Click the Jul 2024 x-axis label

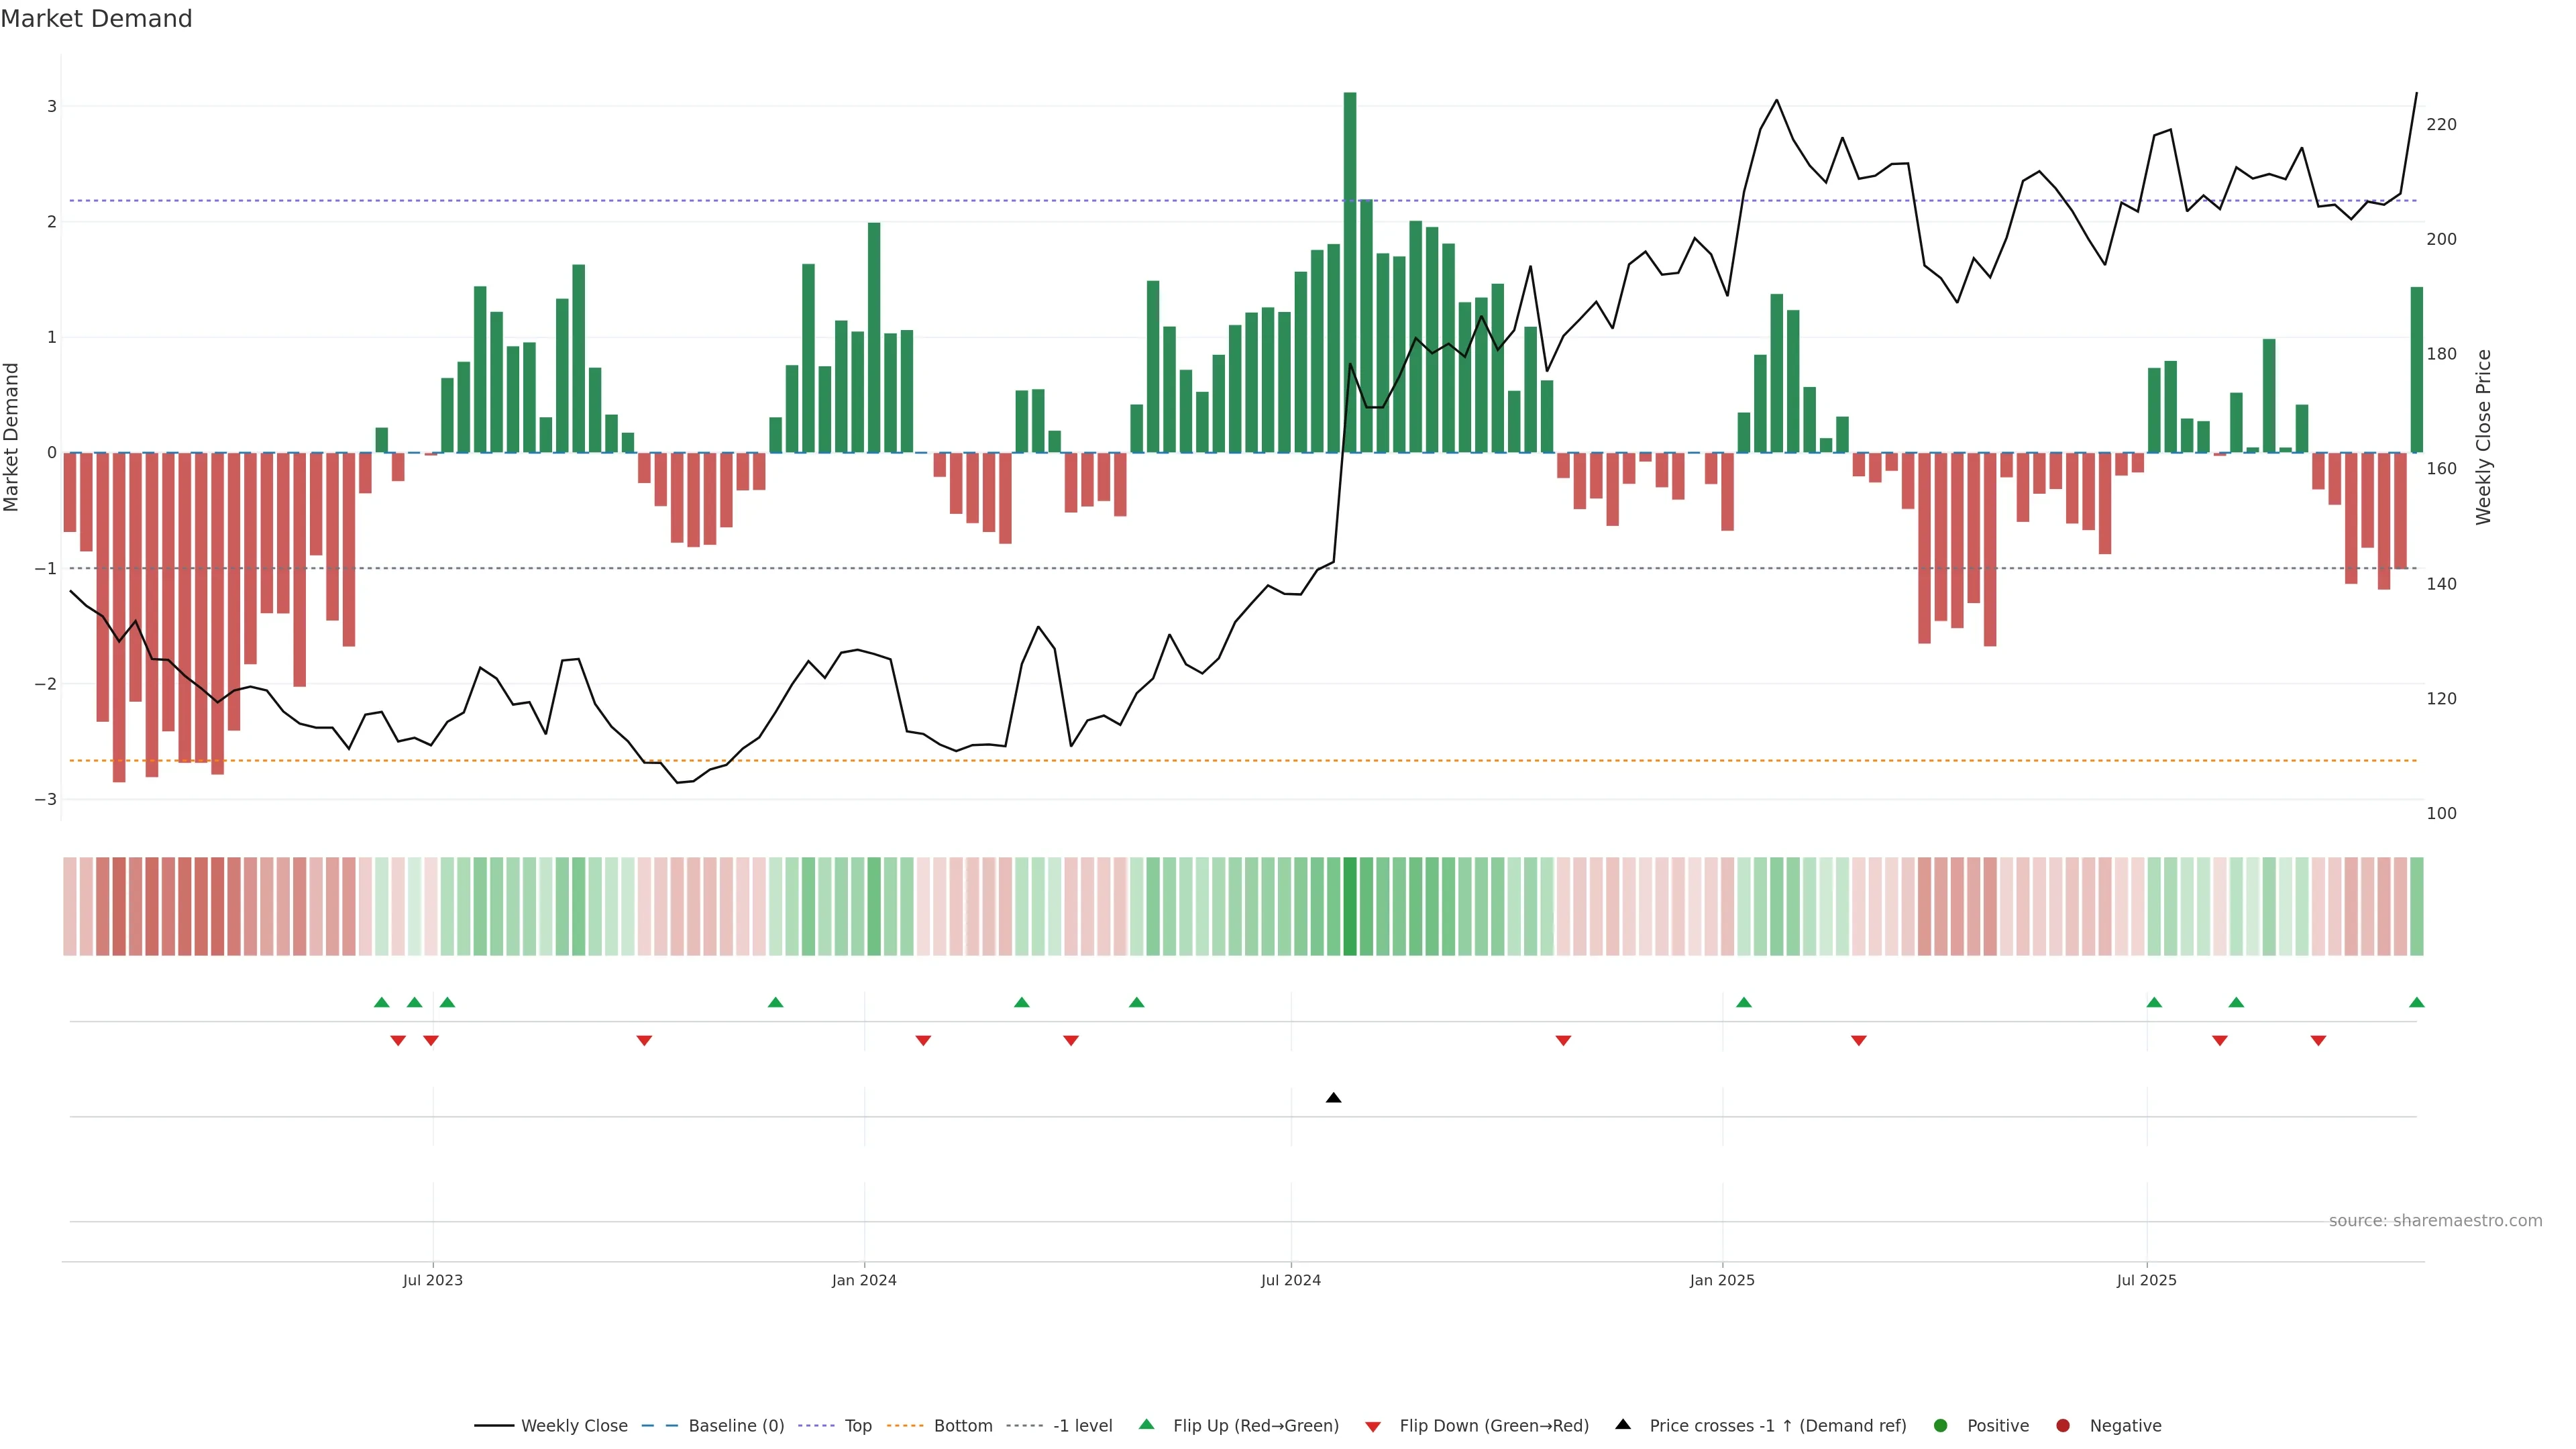[x=1290, y=1280]
